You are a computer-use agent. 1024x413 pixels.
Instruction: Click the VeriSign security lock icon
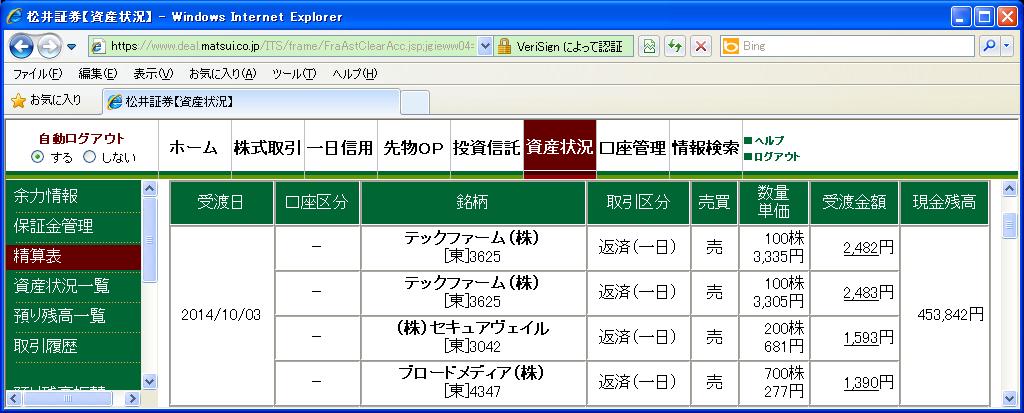coord(504,46)
